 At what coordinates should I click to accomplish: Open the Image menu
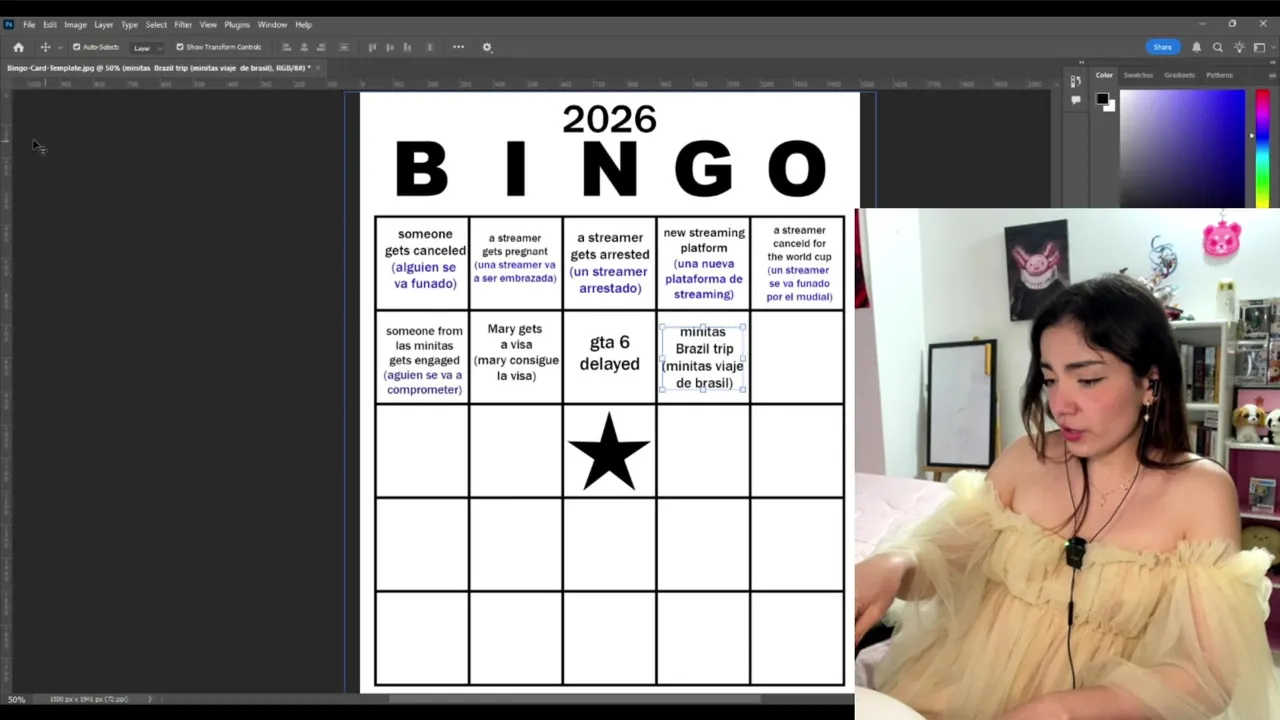coord(75,24)
